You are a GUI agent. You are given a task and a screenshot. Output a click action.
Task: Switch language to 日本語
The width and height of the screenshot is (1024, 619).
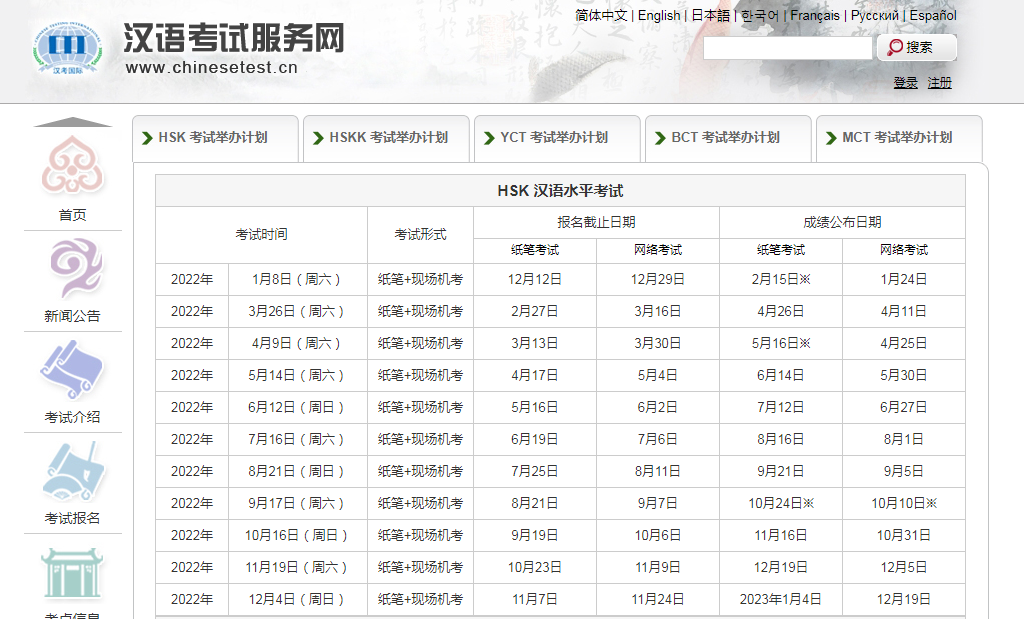click(x=711, y=15)
